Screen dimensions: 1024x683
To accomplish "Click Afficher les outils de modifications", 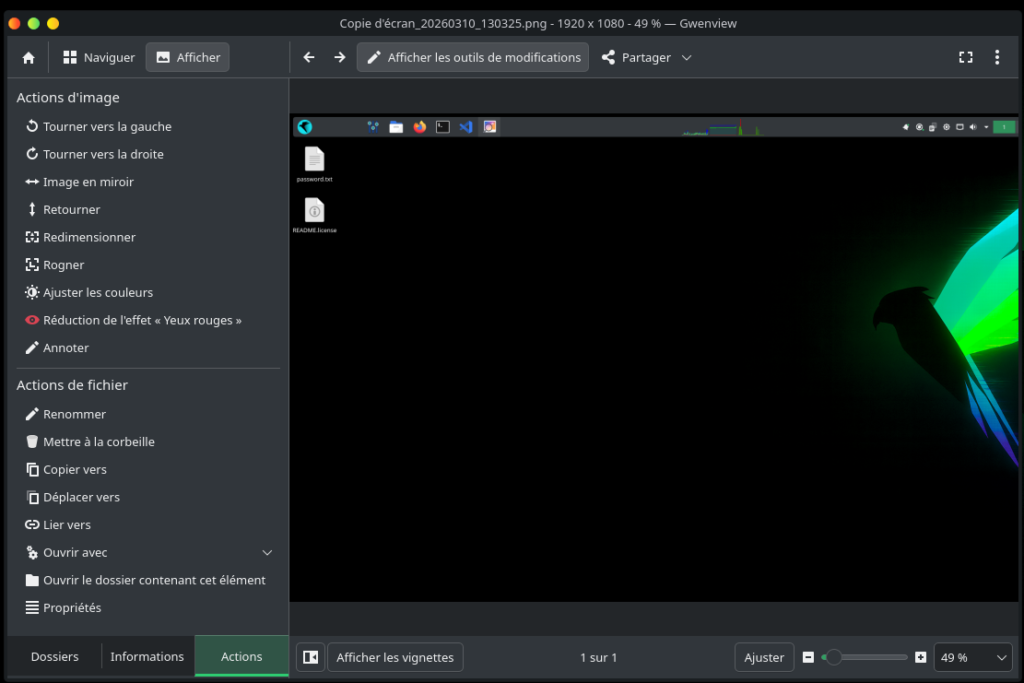I will coord(473,58).
